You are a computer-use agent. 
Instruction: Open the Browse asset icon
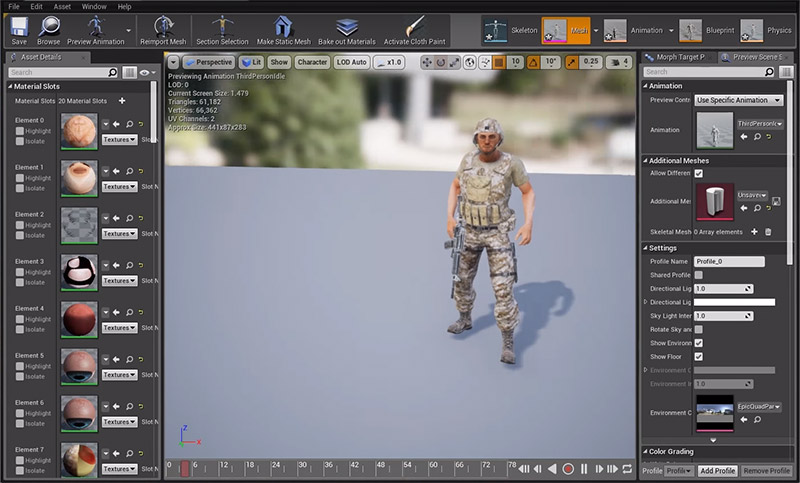pyautogui.click(x=48, y=27)
